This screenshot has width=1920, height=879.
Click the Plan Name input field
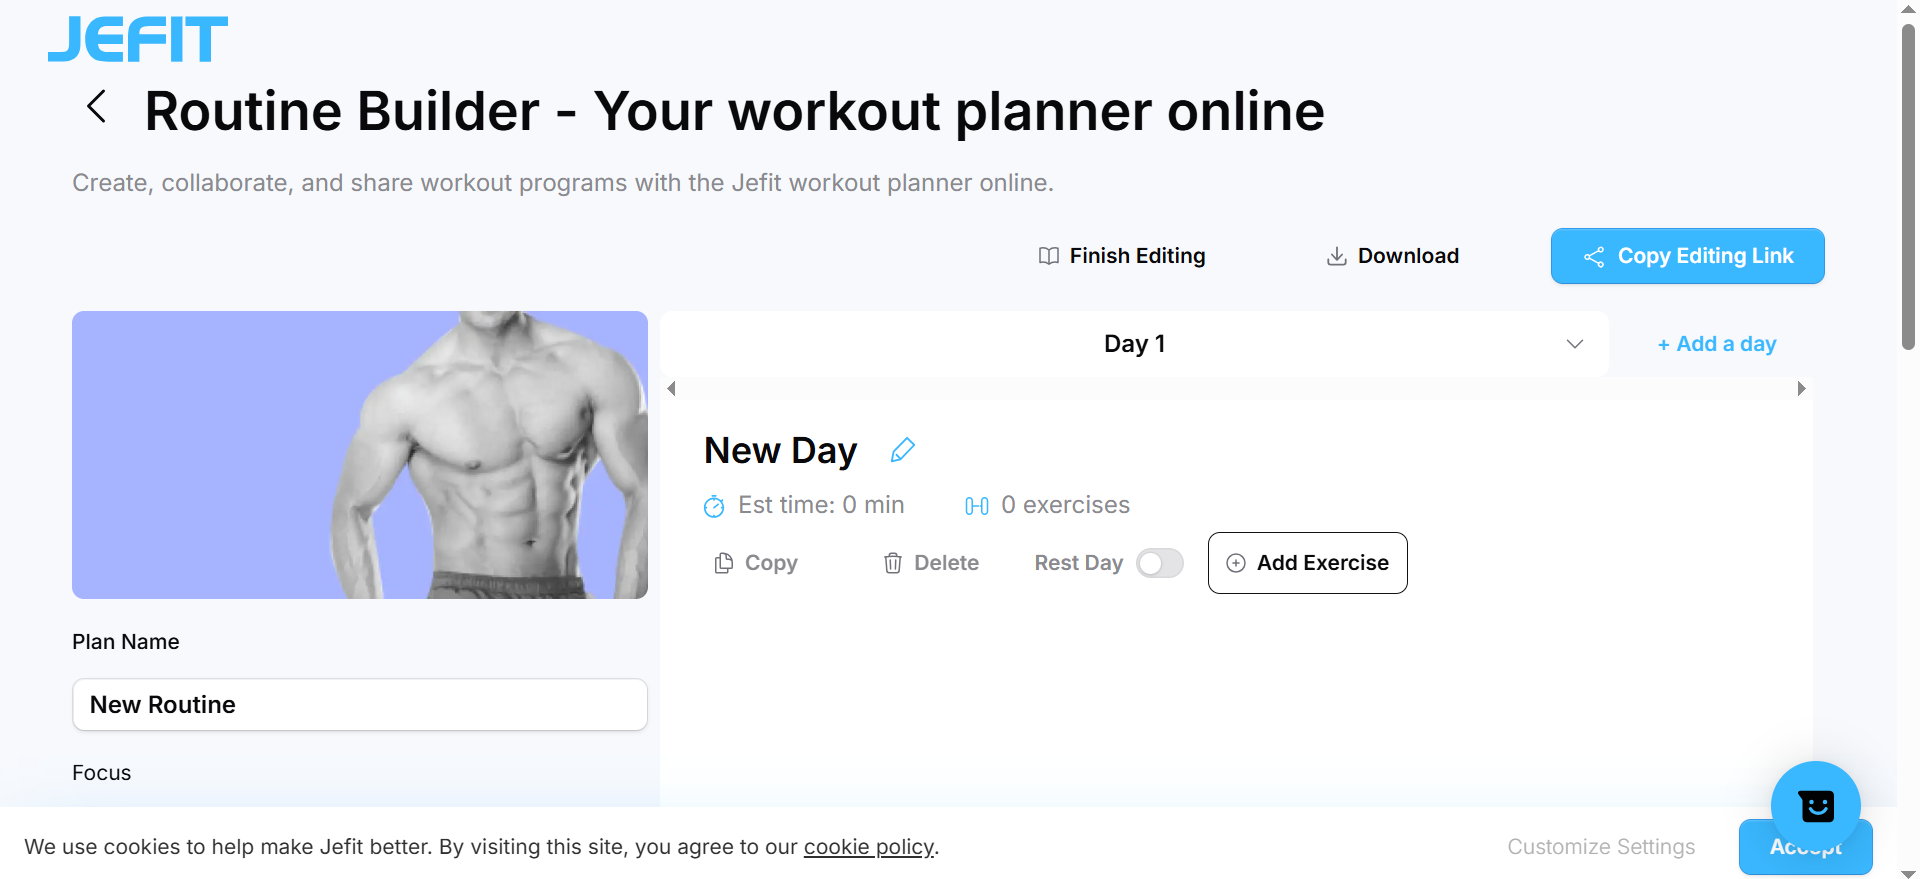pos(360,705)
